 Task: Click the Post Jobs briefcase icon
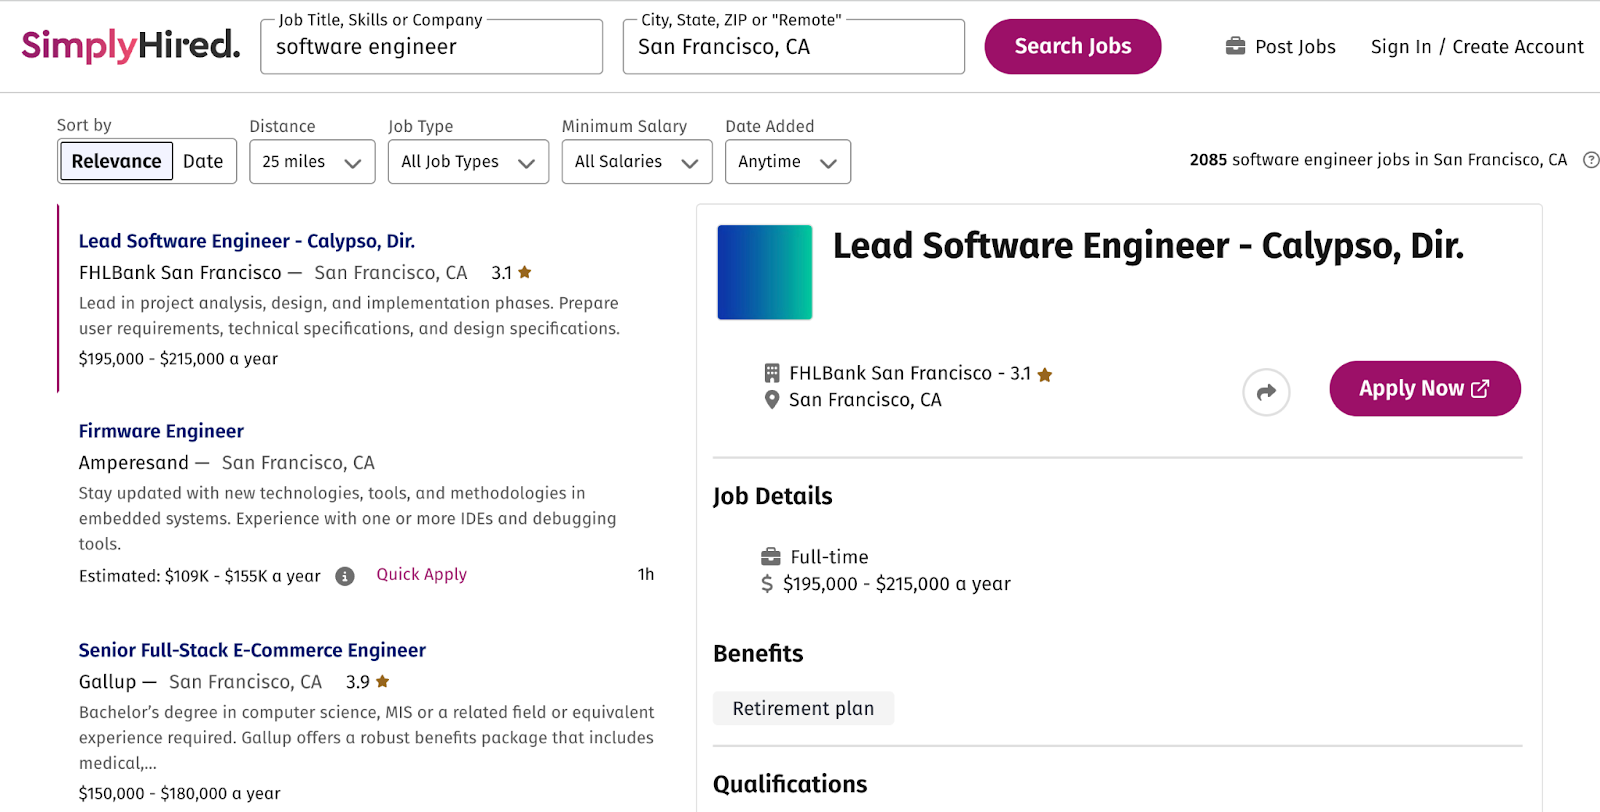[x=1235, y=46]
